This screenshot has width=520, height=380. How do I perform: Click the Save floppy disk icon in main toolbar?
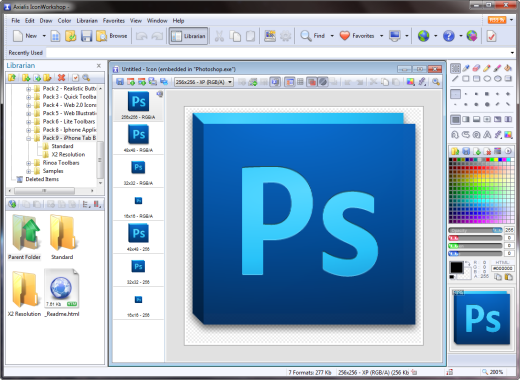[86, 36]
